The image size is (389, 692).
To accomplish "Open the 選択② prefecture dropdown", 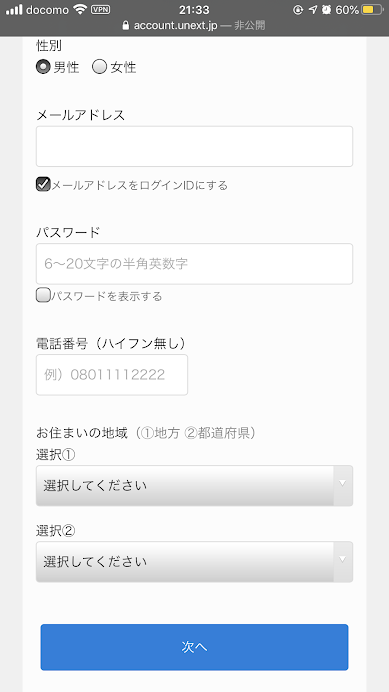I will [194, 562].
